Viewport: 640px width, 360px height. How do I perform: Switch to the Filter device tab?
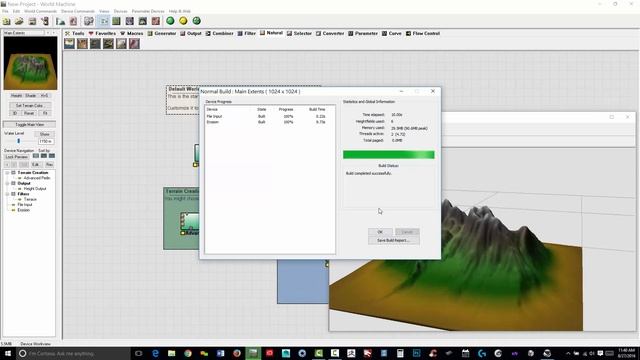click(x=247, y=33)
